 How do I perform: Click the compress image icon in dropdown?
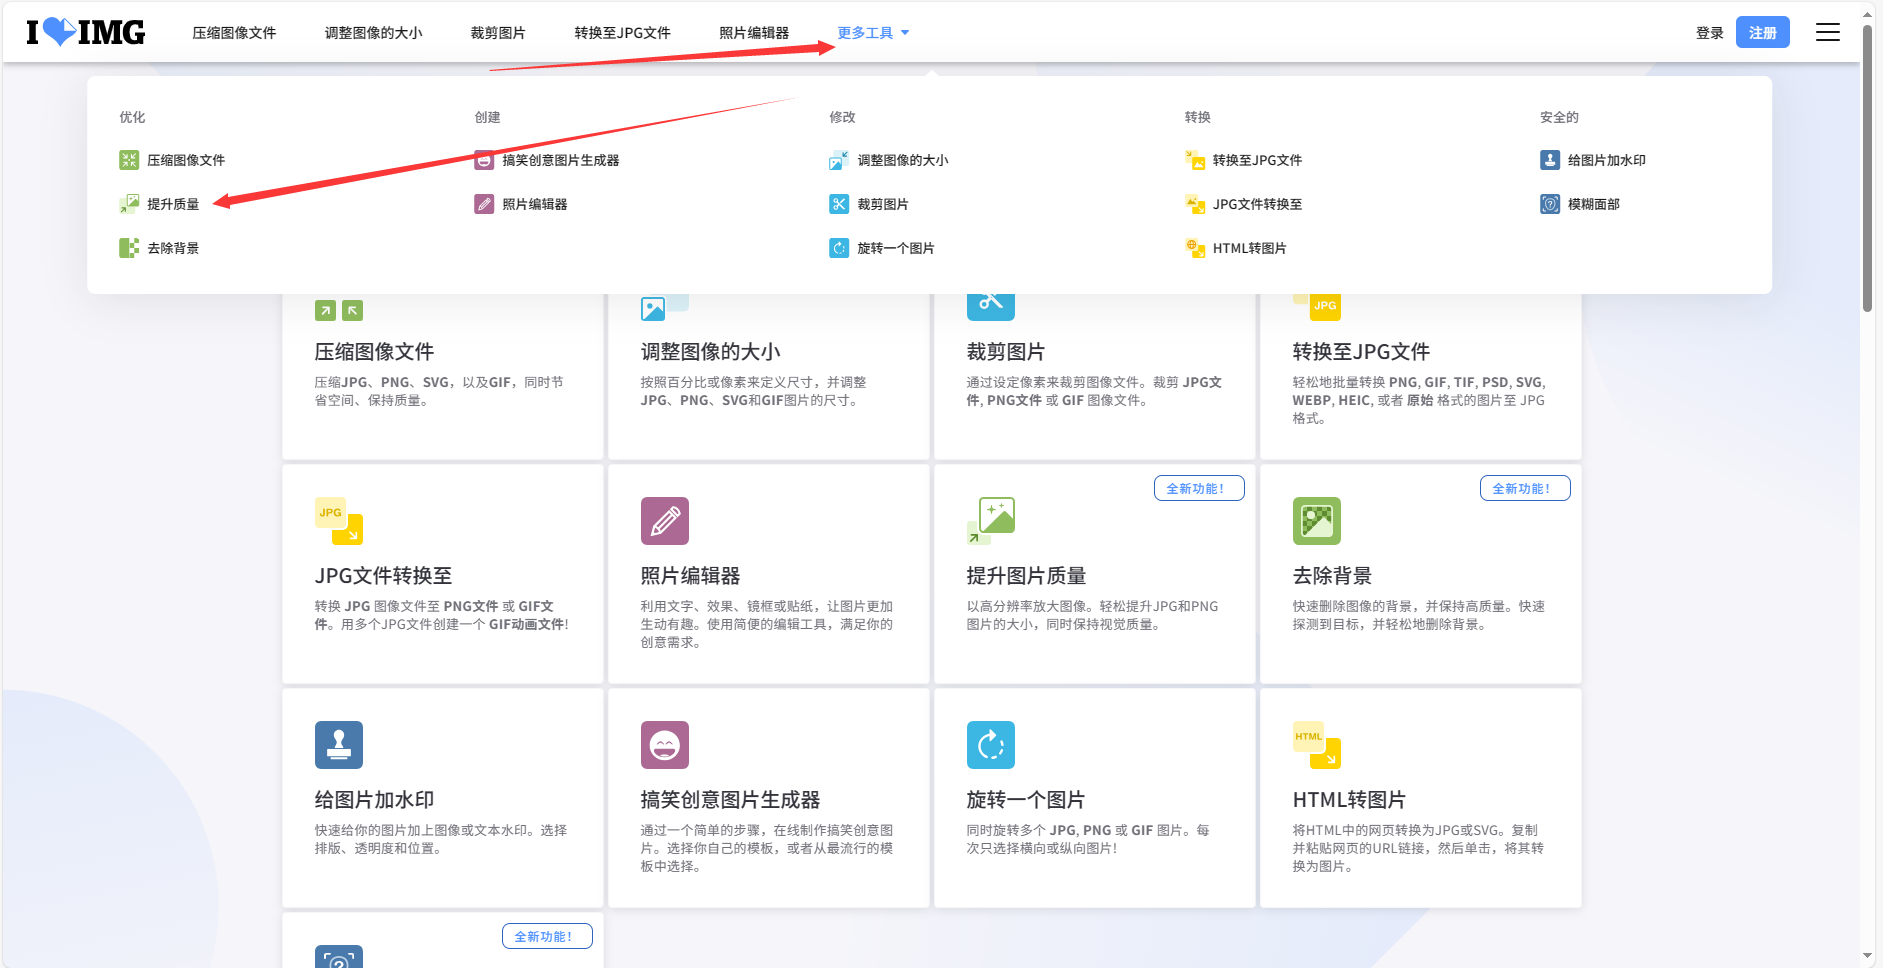[x=129, y=160]
